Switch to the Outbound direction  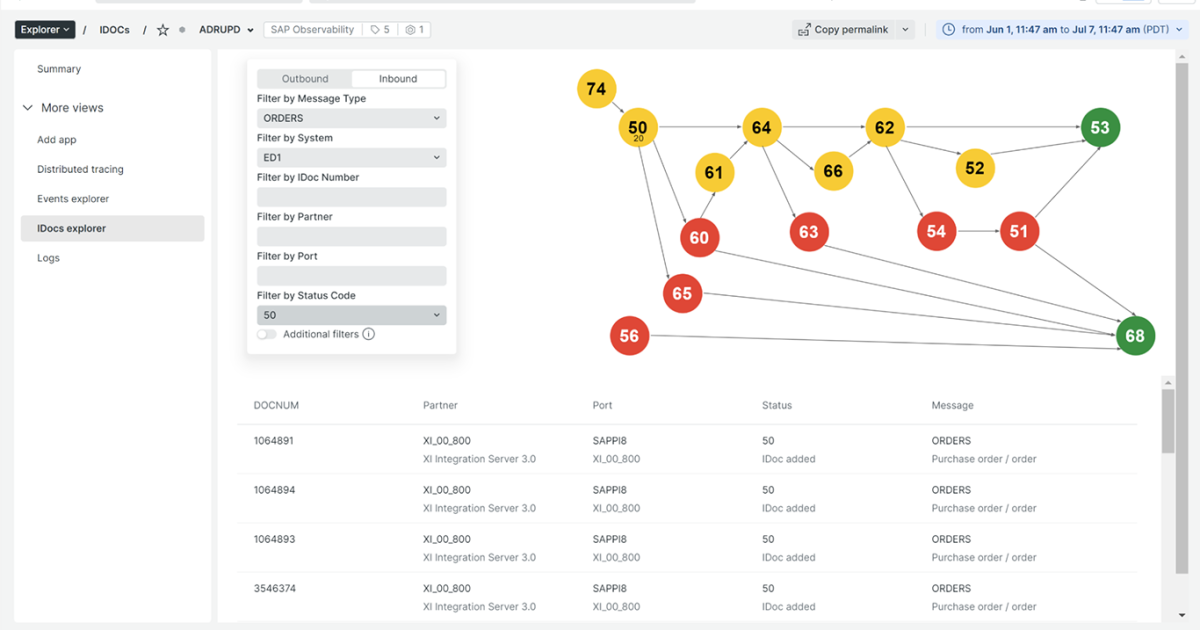pos(305,79)
